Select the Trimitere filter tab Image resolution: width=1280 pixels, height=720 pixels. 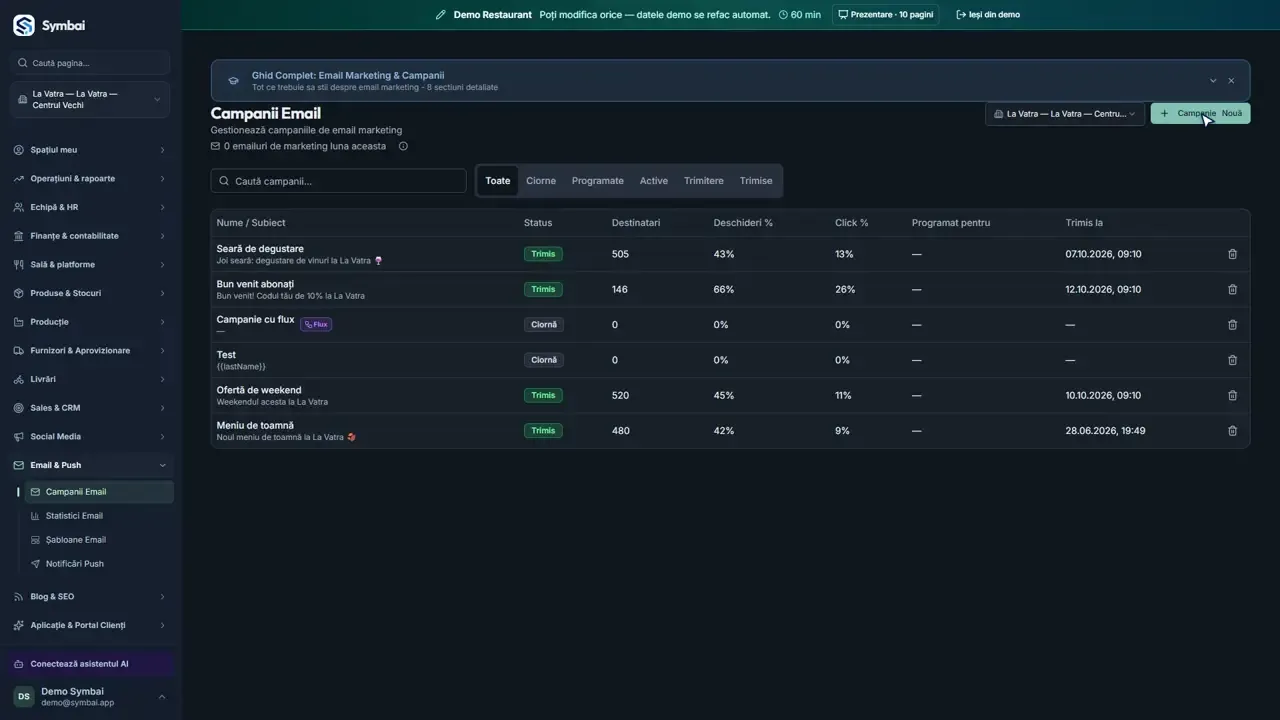[704, 181]
